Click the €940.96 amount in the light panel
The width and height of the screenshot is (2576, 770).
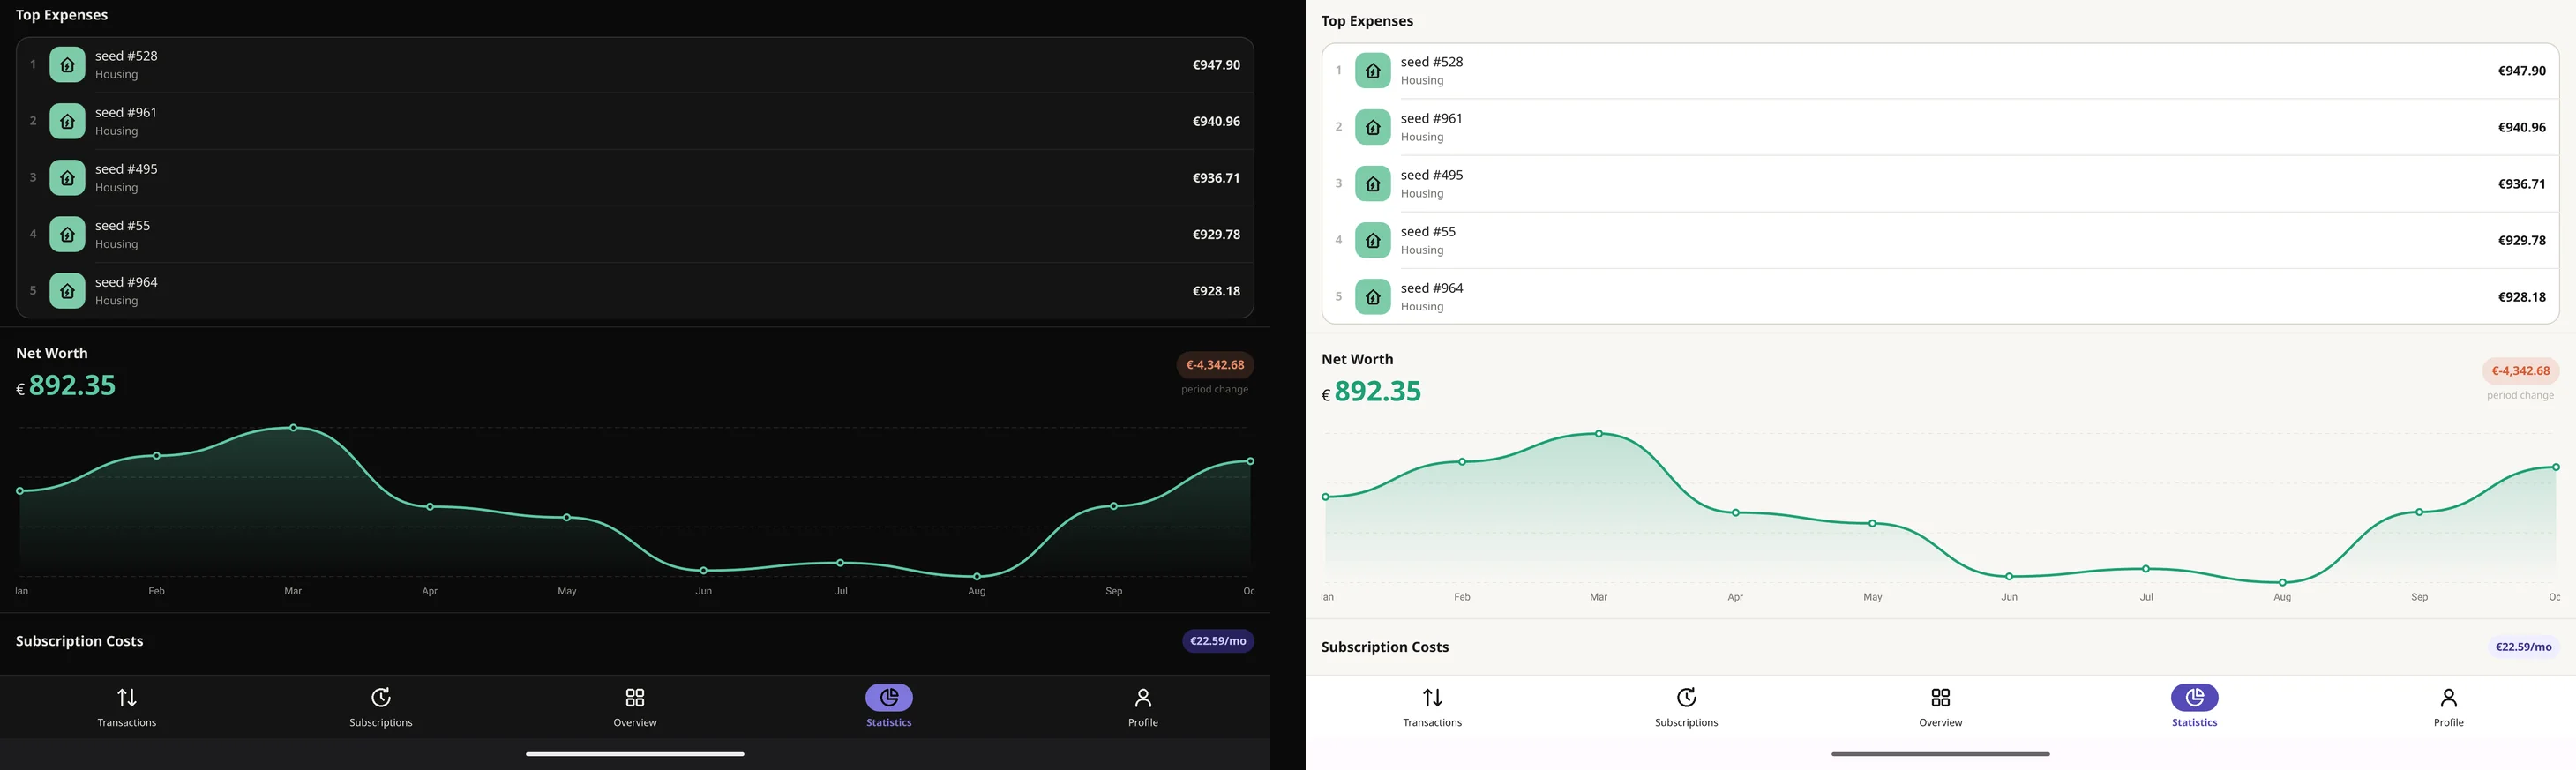(2521, 127)
